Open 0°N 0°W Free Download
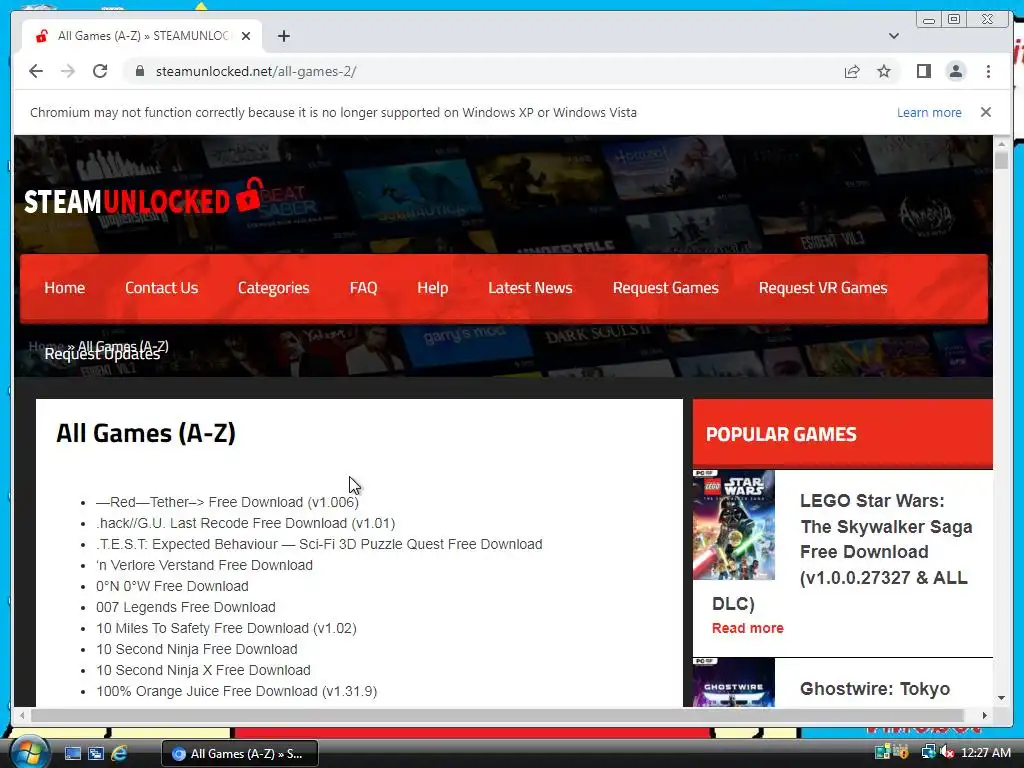Image resolution: width=1024 pixels, height=768 pixels. point(172,586)
